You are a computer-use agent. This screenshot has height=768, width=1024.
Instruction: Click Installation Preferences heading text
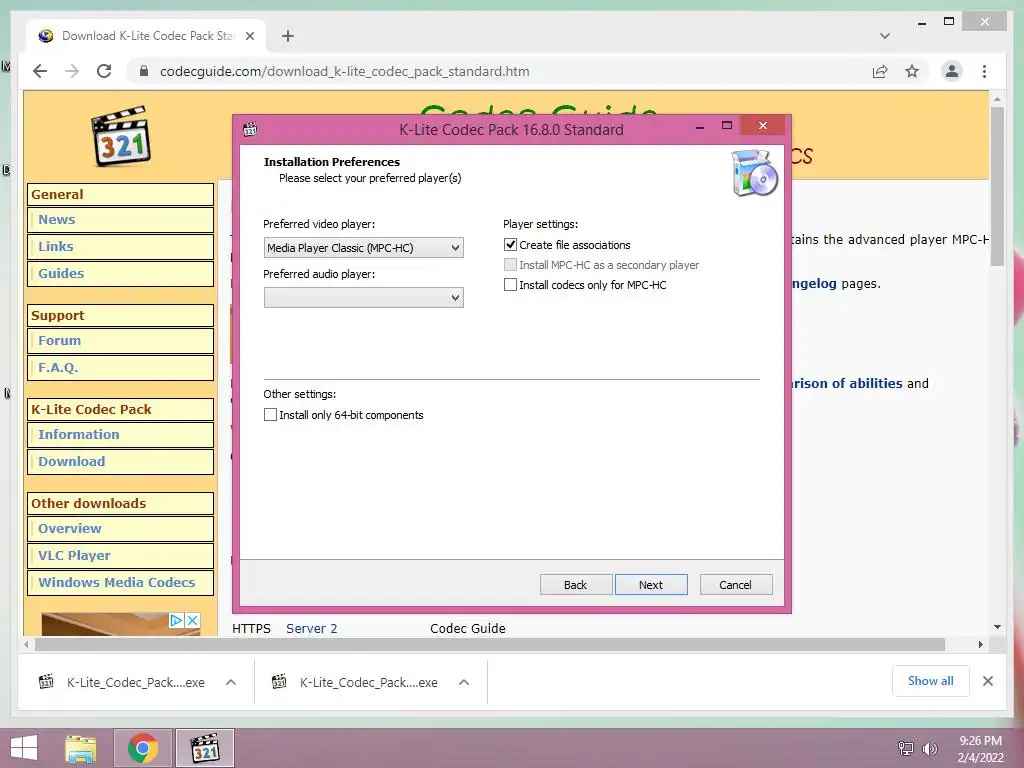pos(332,162)
